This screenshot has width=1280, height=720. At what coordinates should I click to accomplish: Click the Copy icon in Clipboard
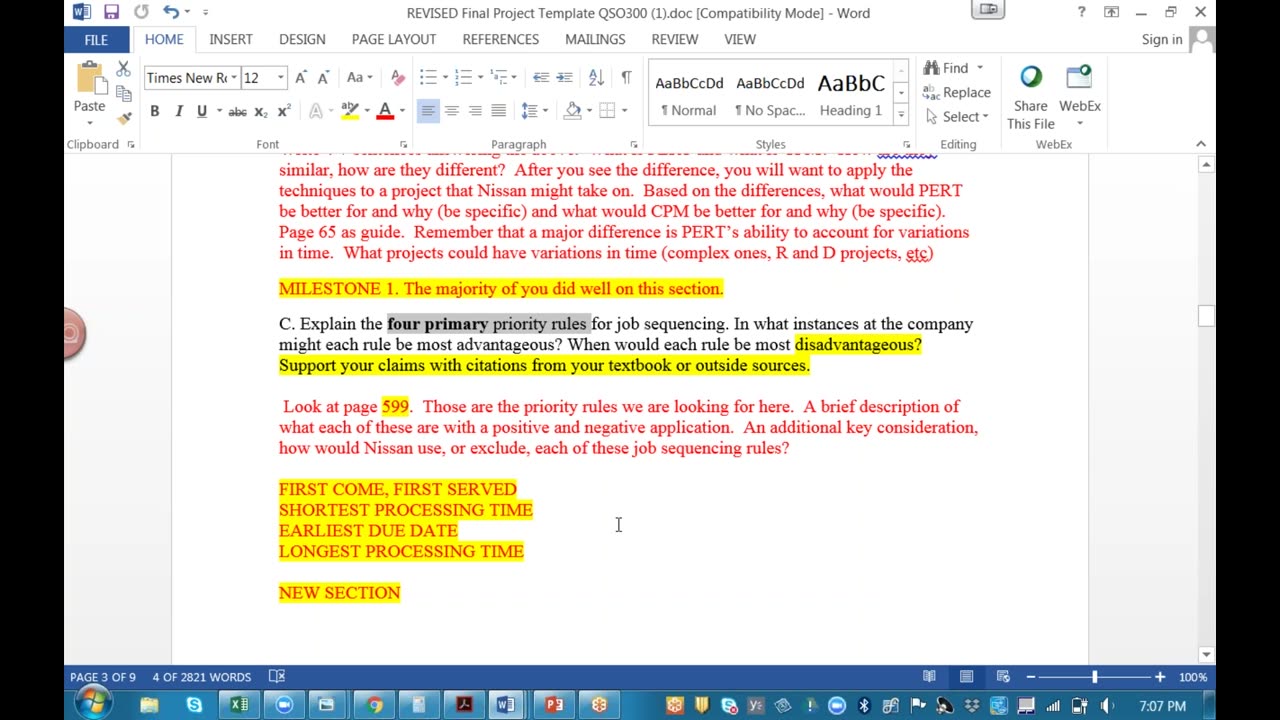(x=123, y=93)
